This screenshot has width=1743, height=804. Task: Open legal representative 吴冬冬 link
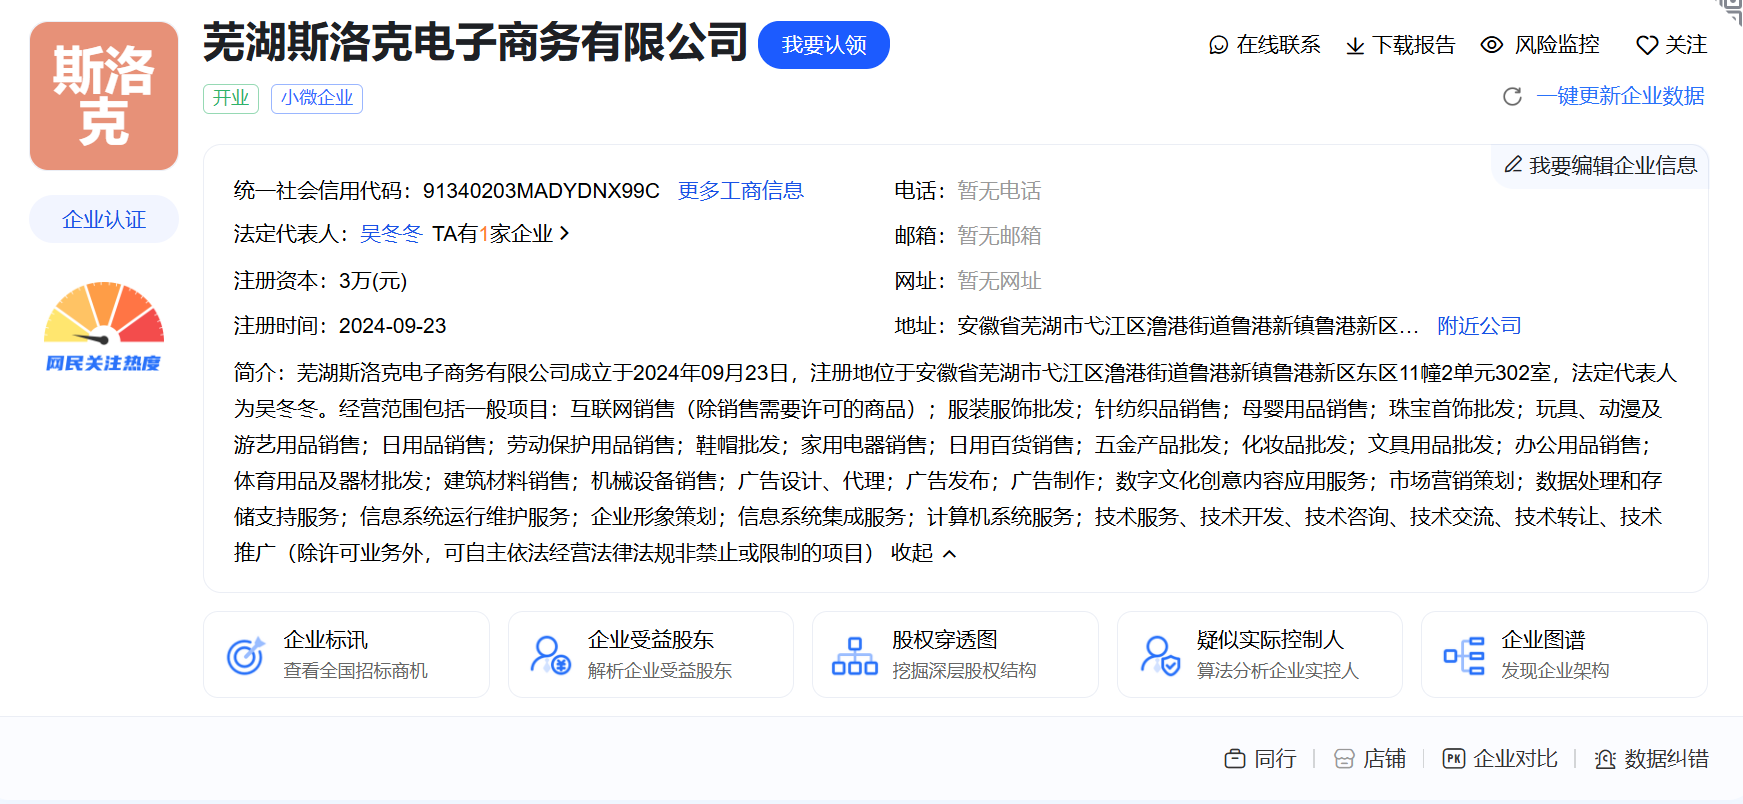tap(391, 233)
